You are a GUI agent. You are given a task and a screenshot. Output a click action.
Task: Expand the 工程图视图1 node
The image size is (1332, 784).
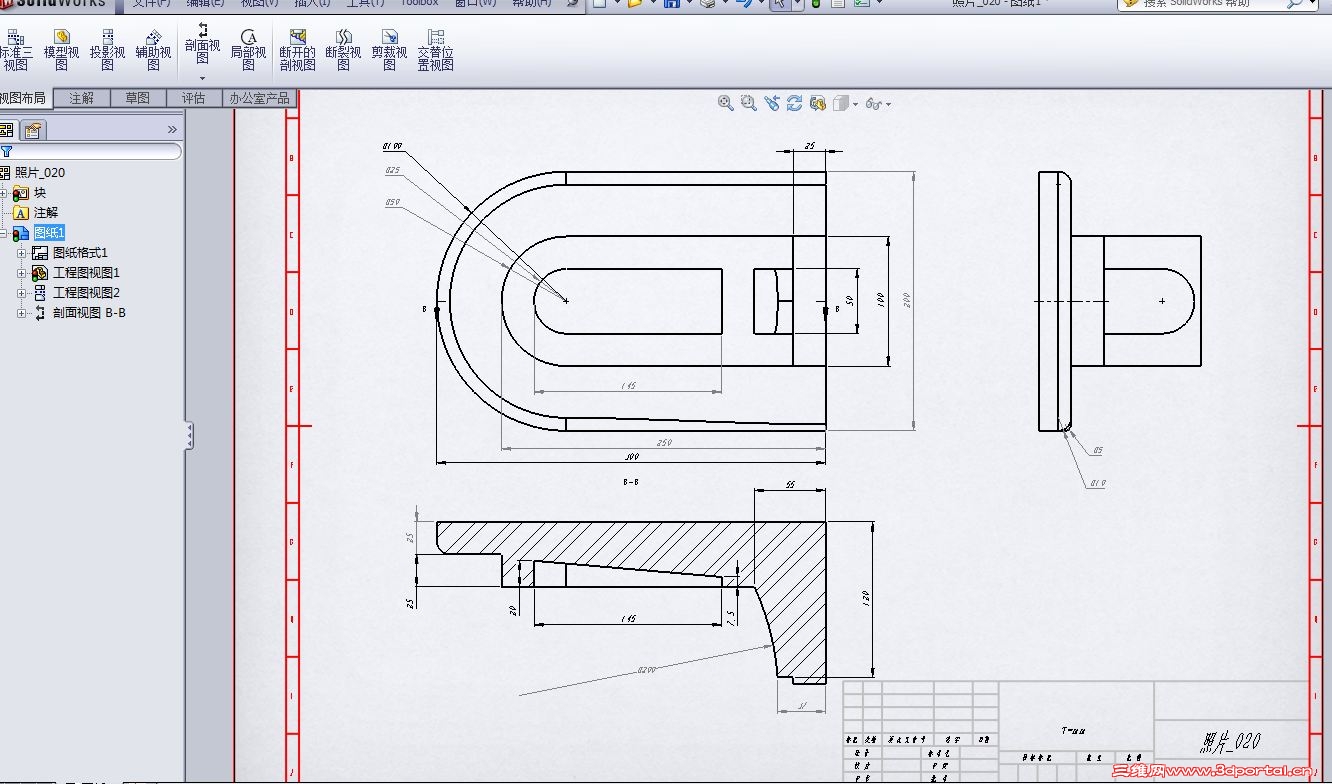tap(22, 273)
